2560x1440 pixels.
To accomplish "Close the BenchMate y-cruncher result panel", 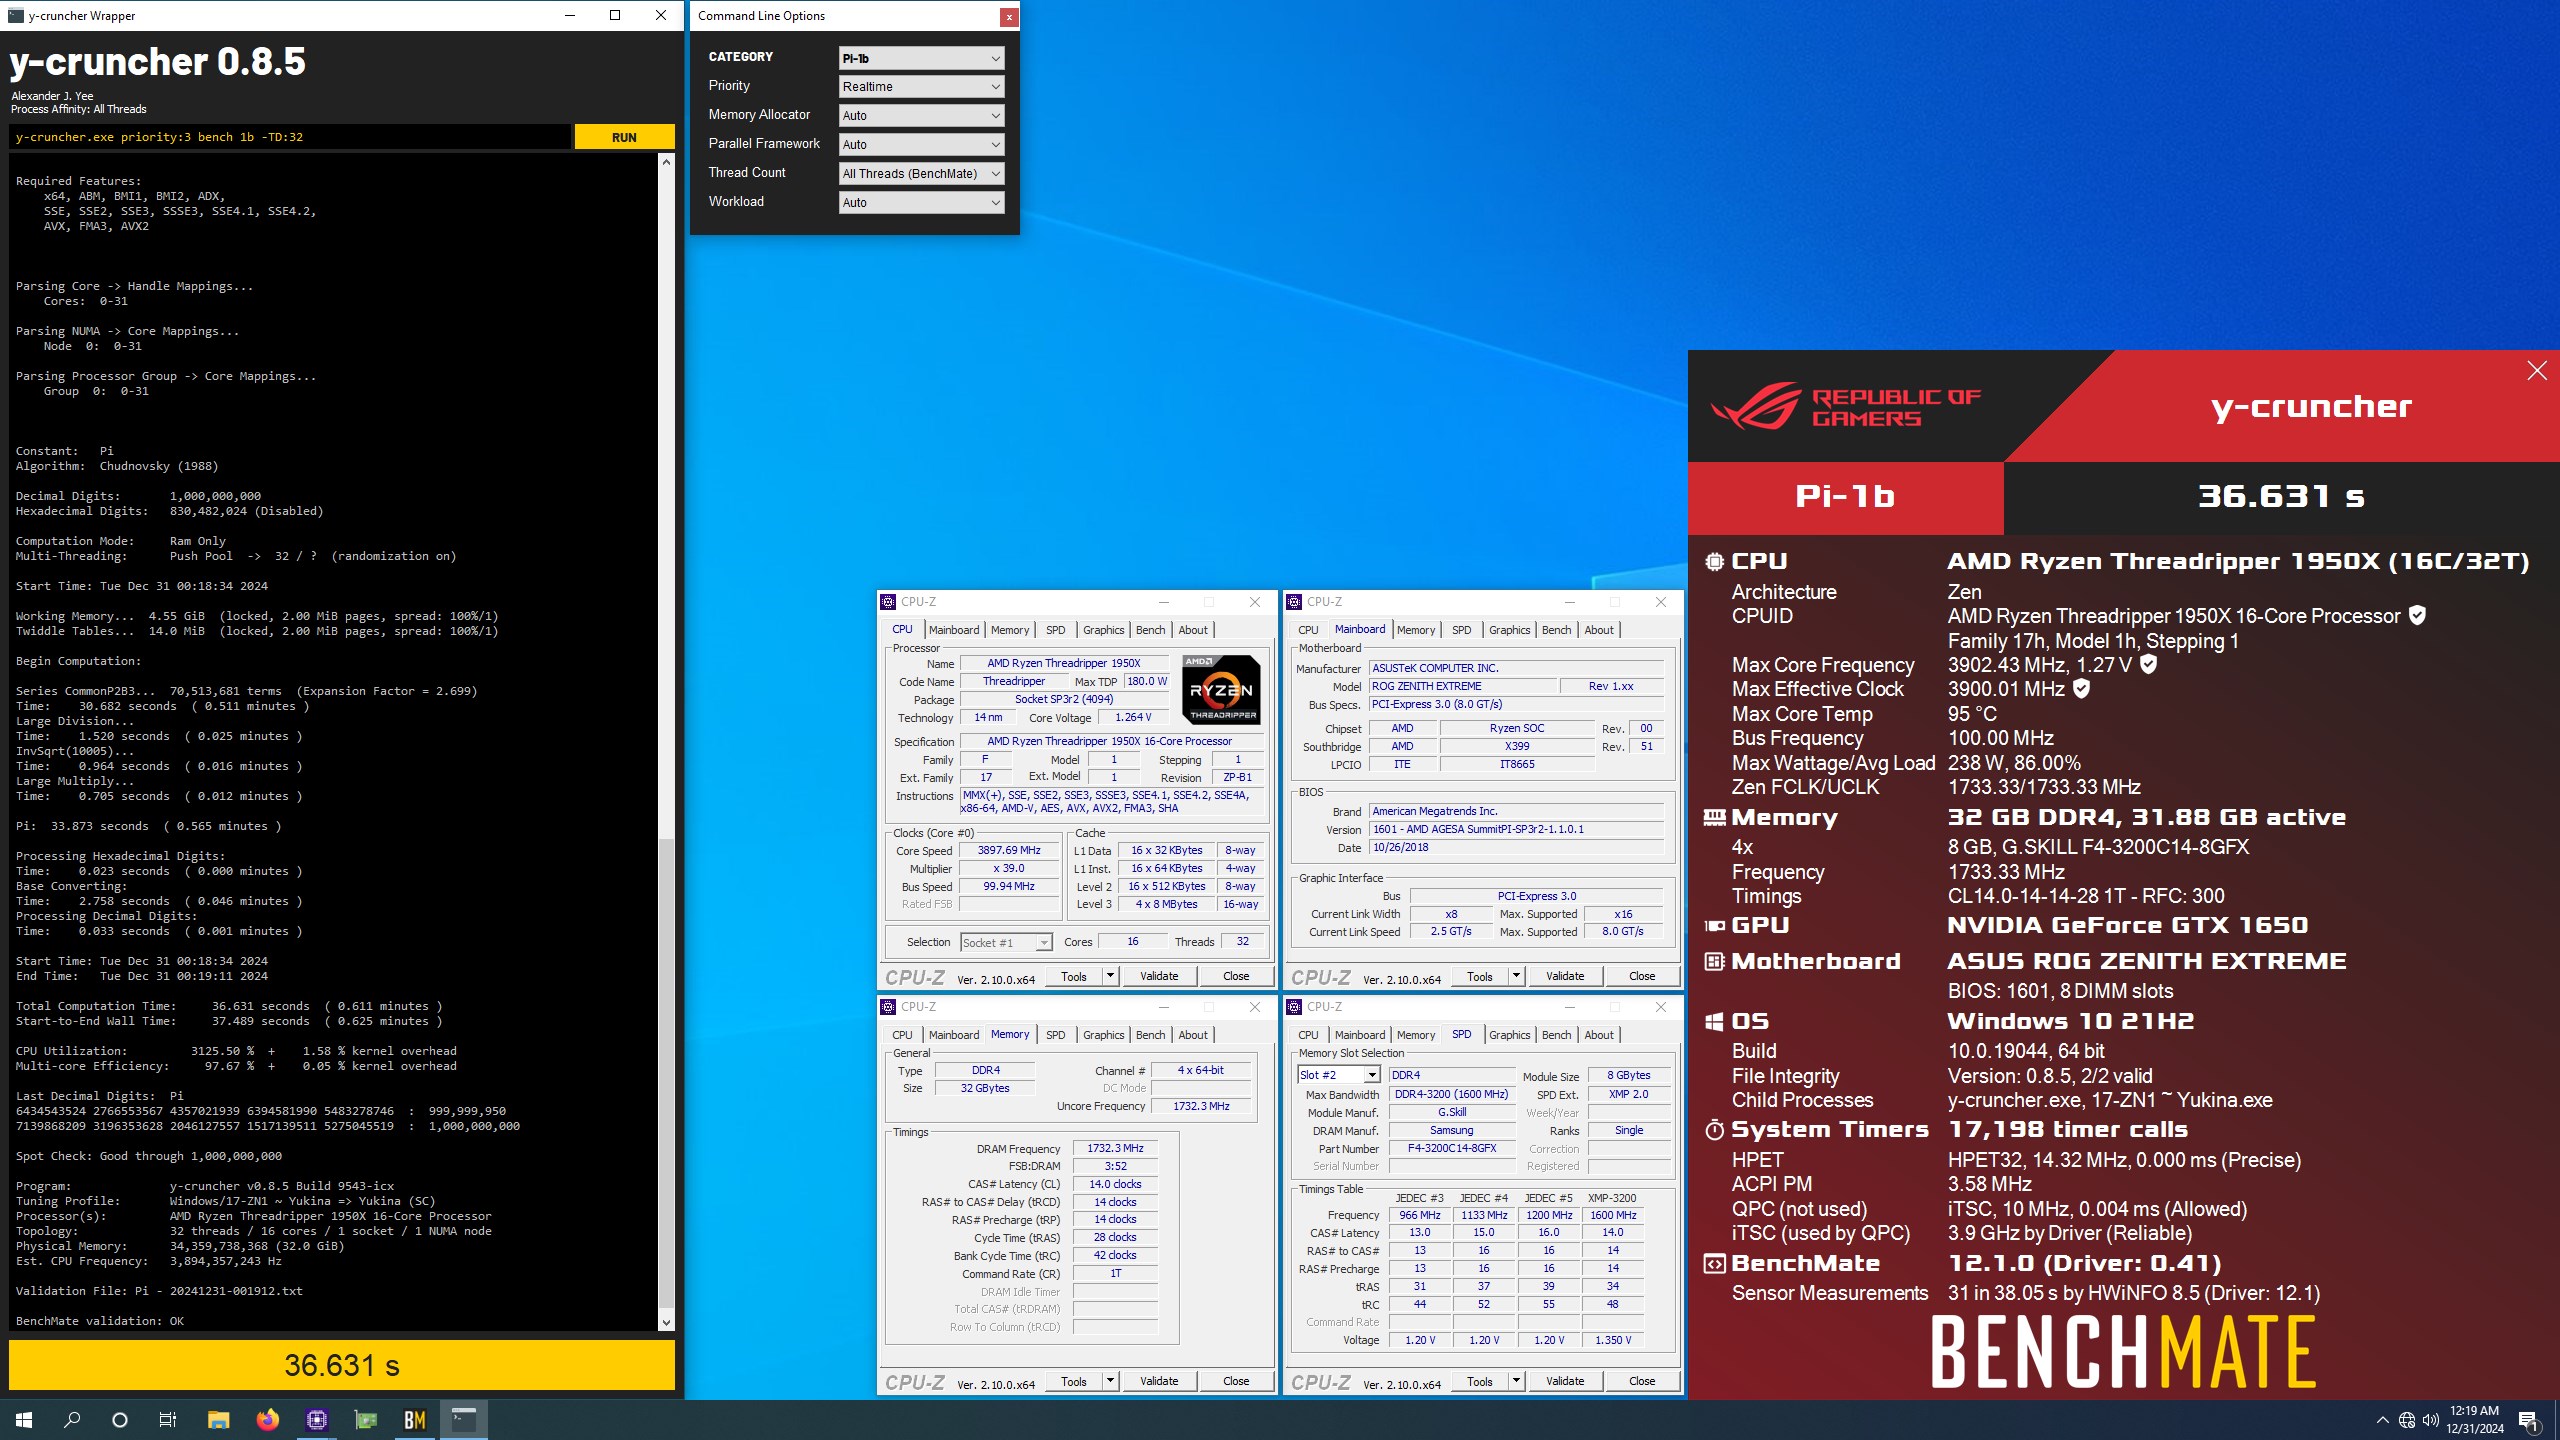I will click(2537, 371).
